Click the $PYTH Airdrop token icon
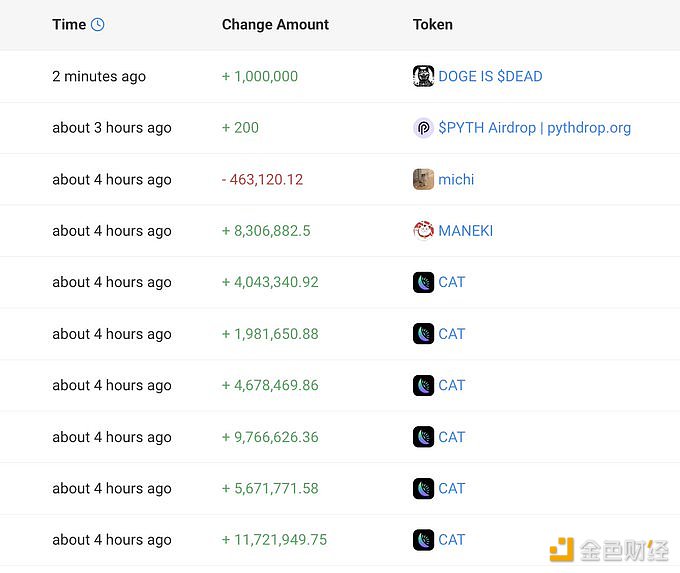Viewport: 680px width, 573px height. pyautogui.click(x=423, y=128)
